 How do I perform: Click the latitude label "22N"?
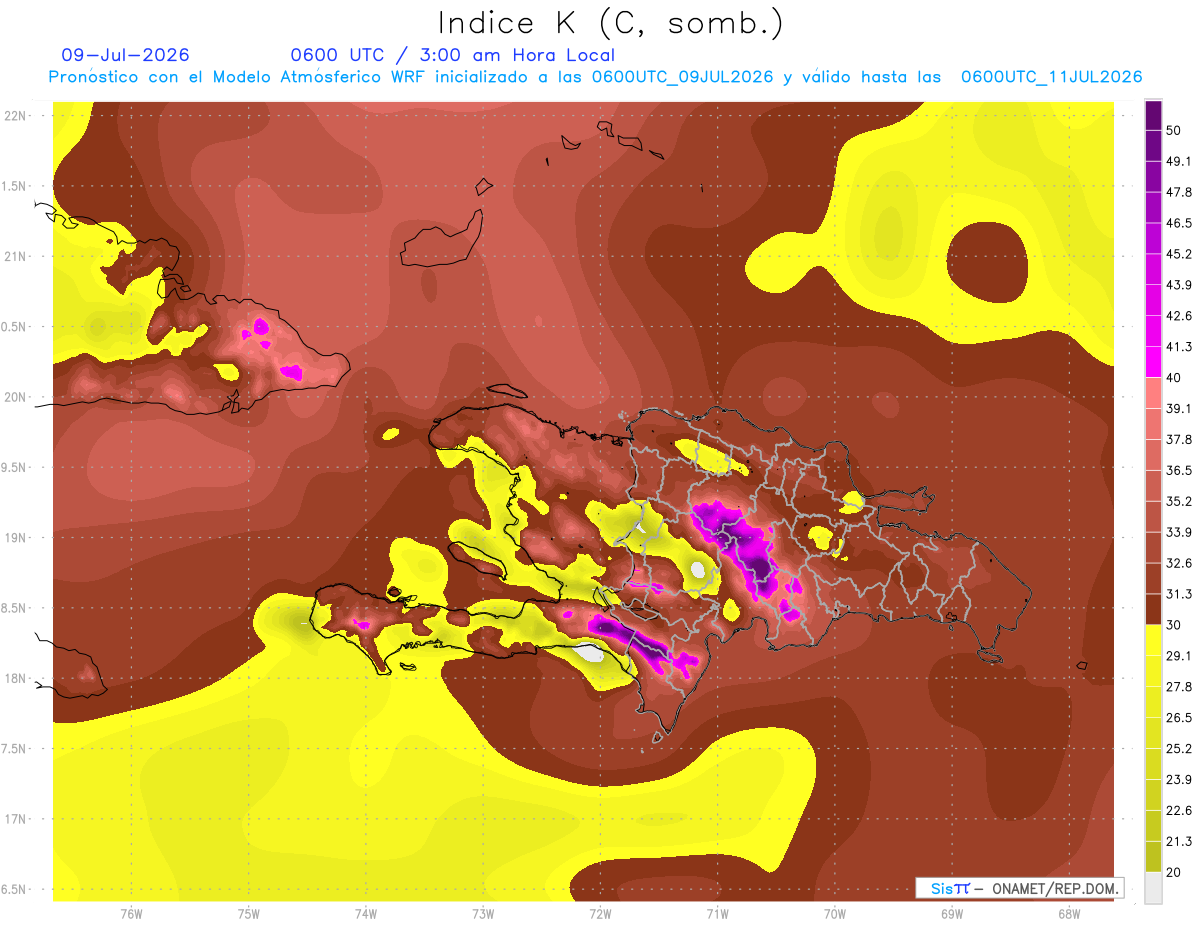[15, 116]
